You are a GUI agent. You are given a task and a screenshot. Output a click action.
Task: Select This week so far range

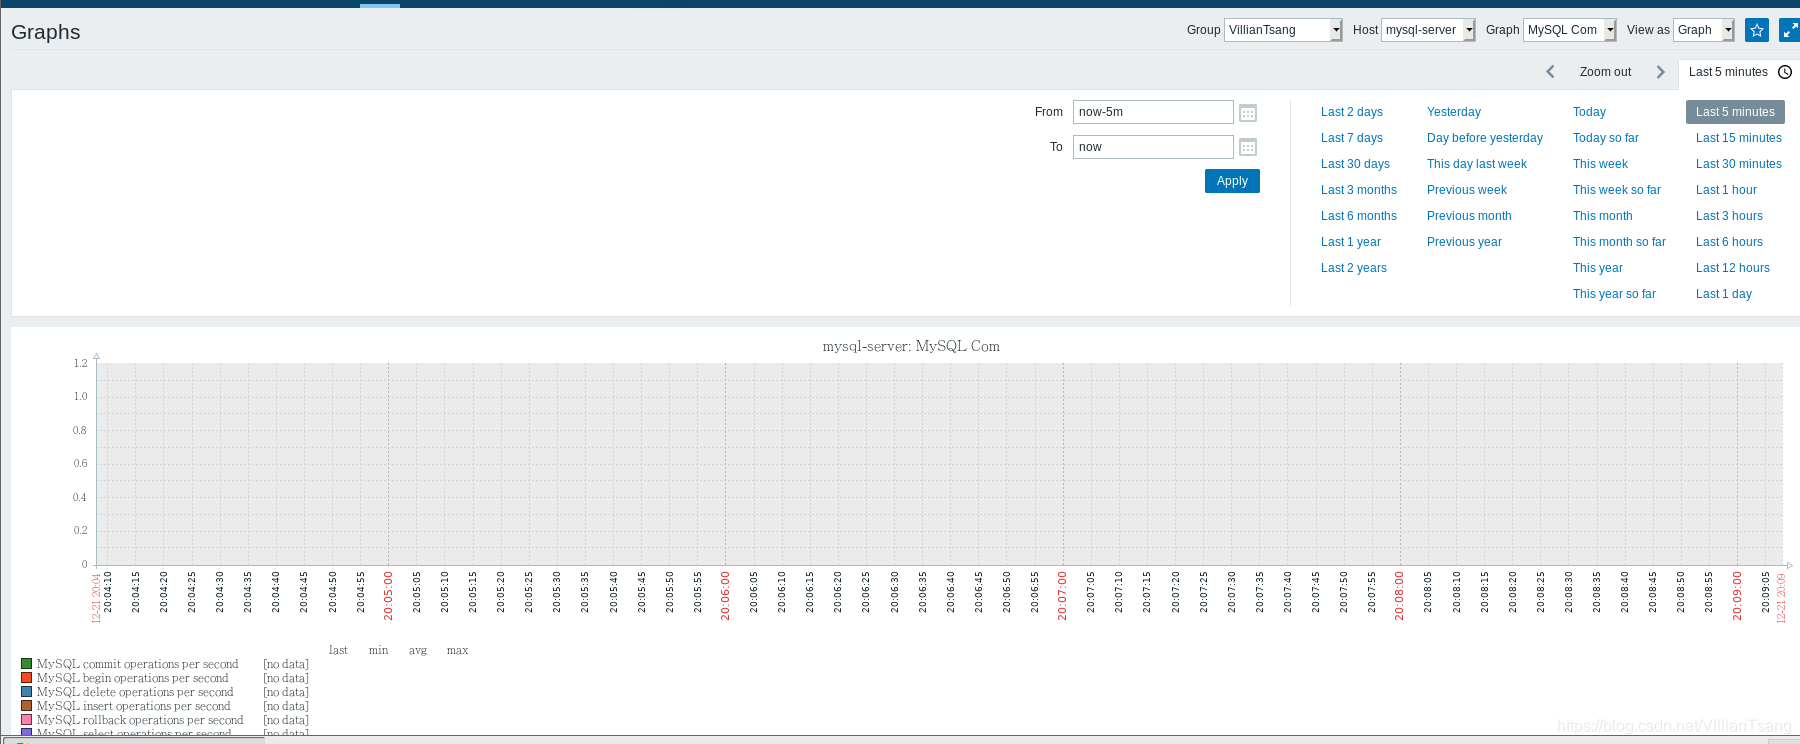coord(1617,190)
